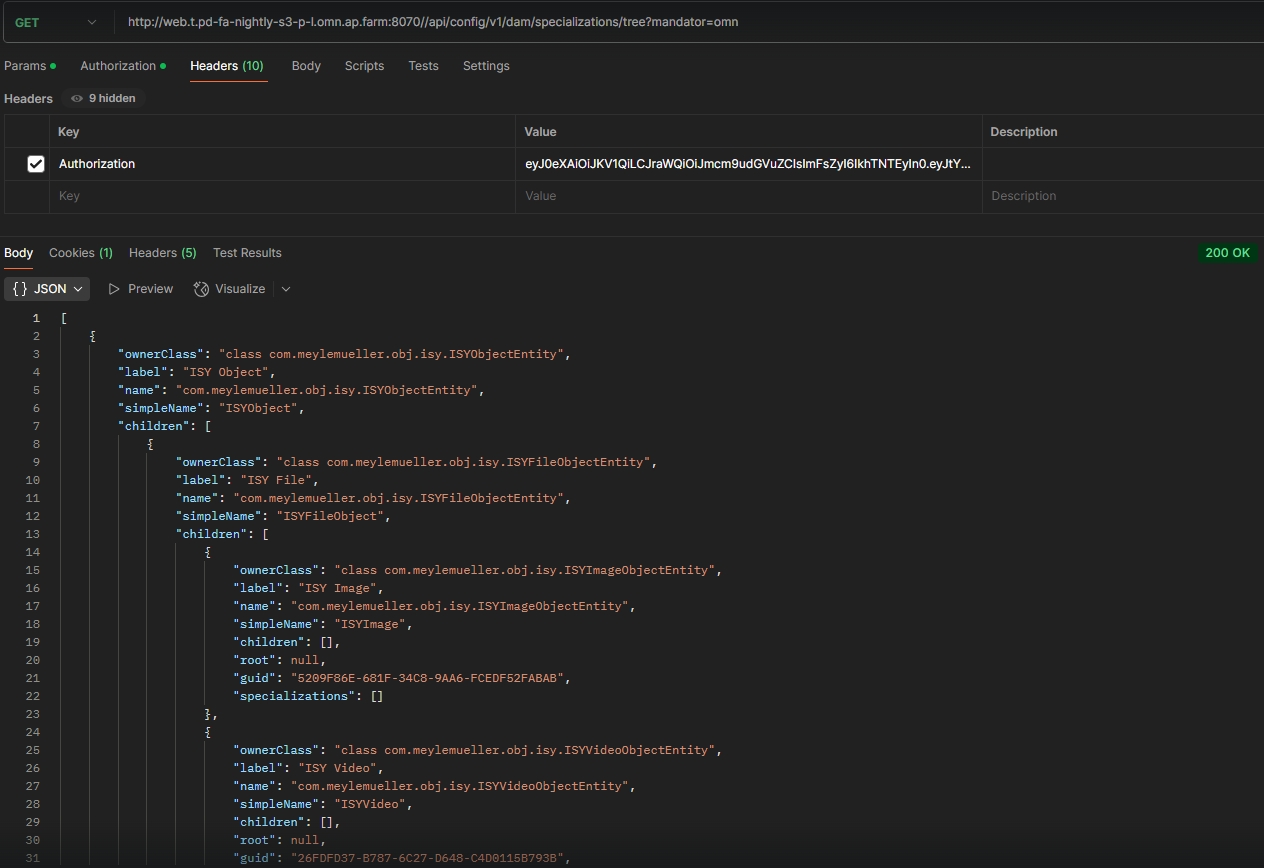Open the Test Results tab
Viewport: 1264px width, 868px height.
[247, 253]
